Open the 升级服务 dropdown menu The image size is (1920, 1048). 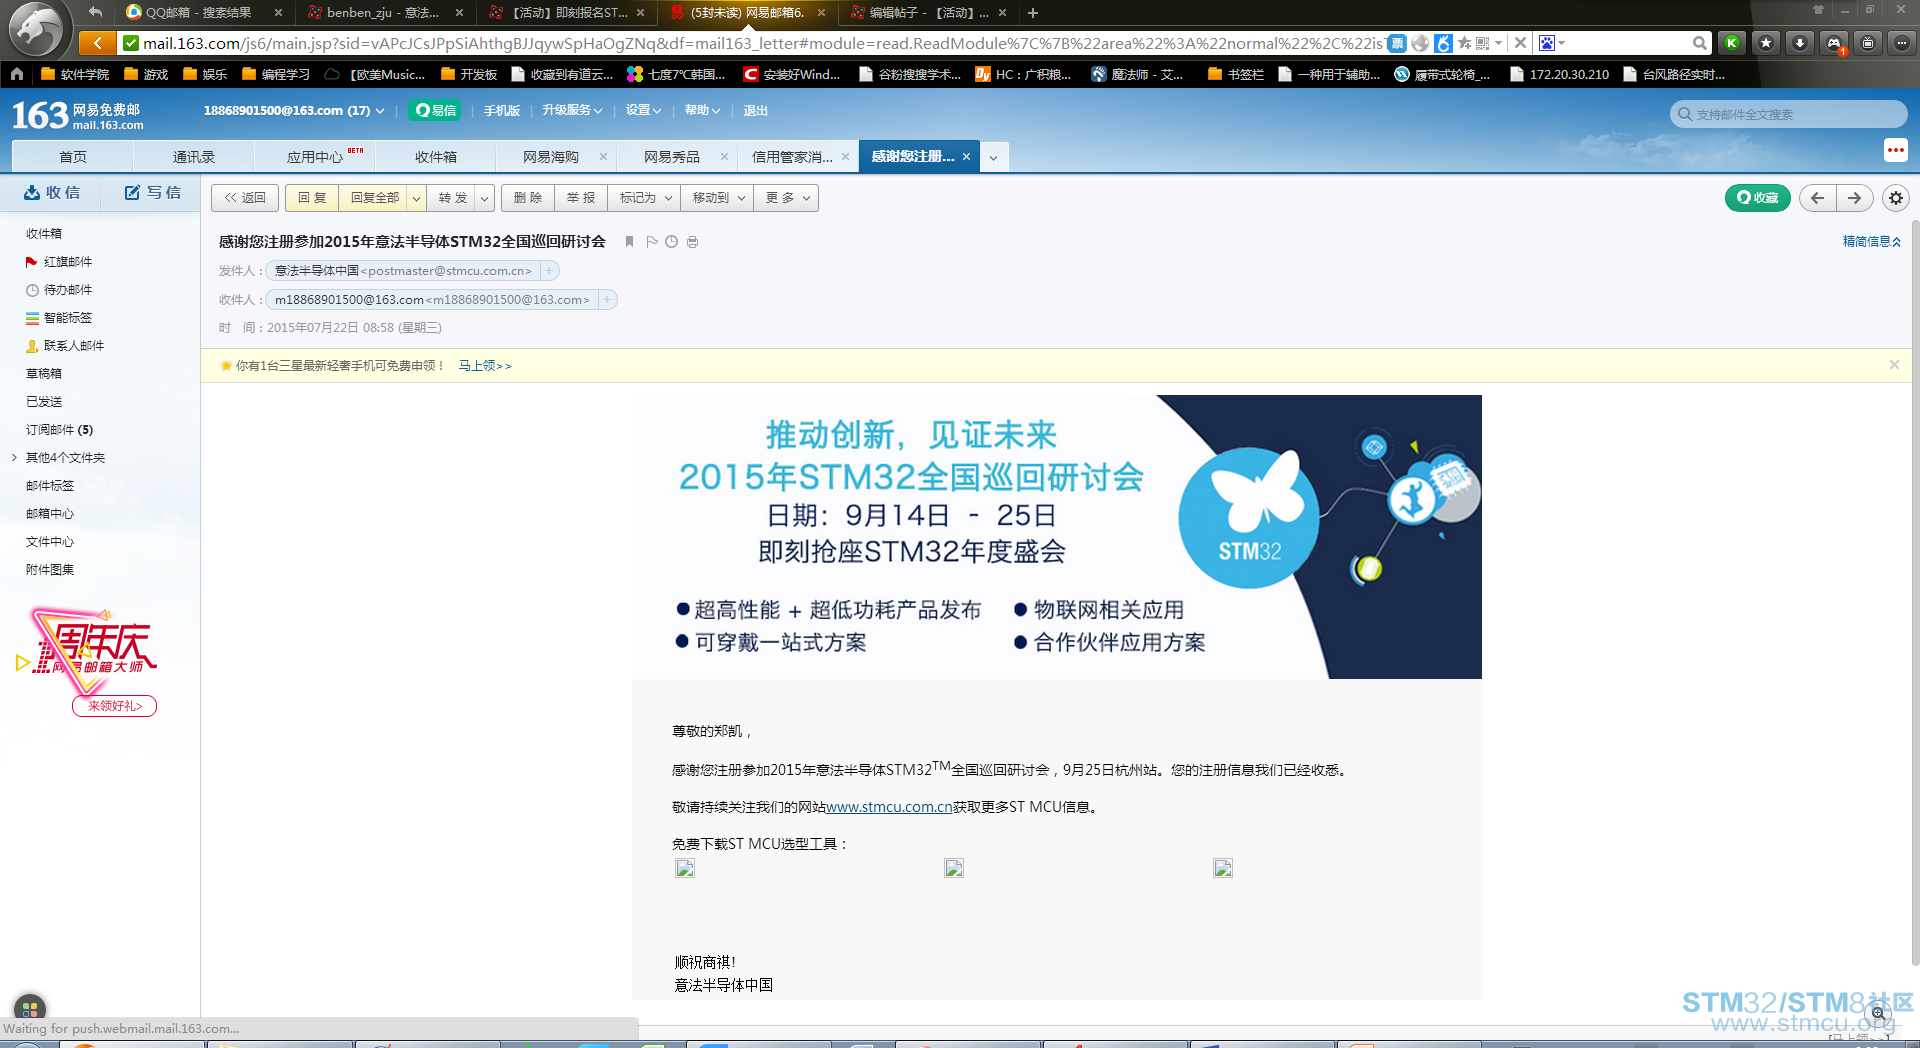tap(572, 111)
